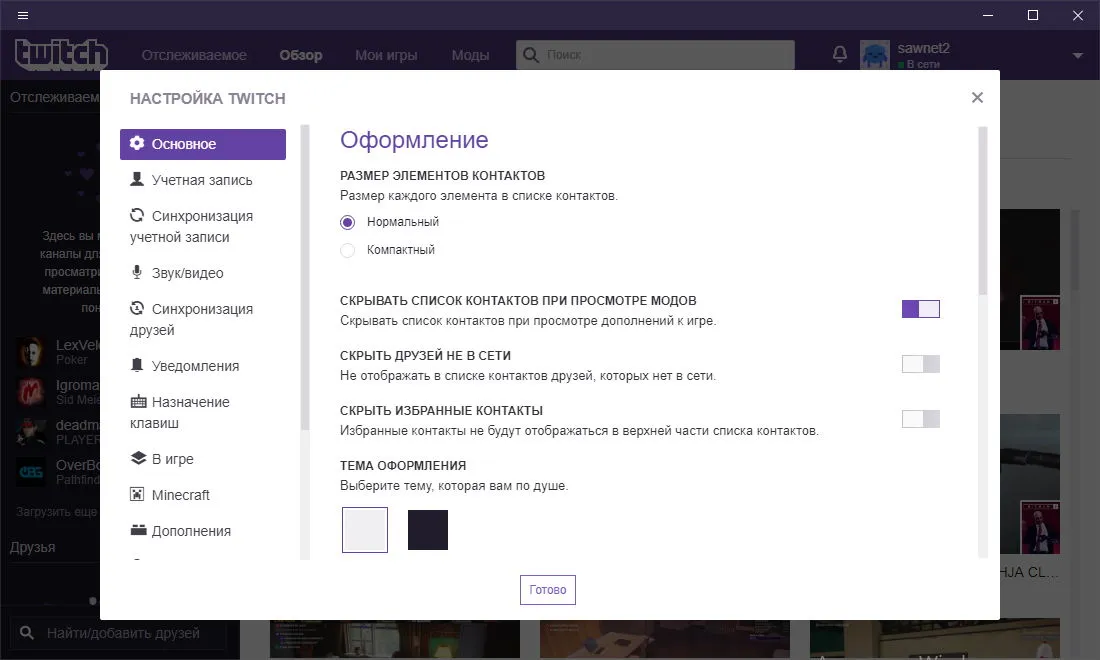Disable hiding contact list when viewing mods
The width and height of the screenshot is (1100, 660).
920,309
